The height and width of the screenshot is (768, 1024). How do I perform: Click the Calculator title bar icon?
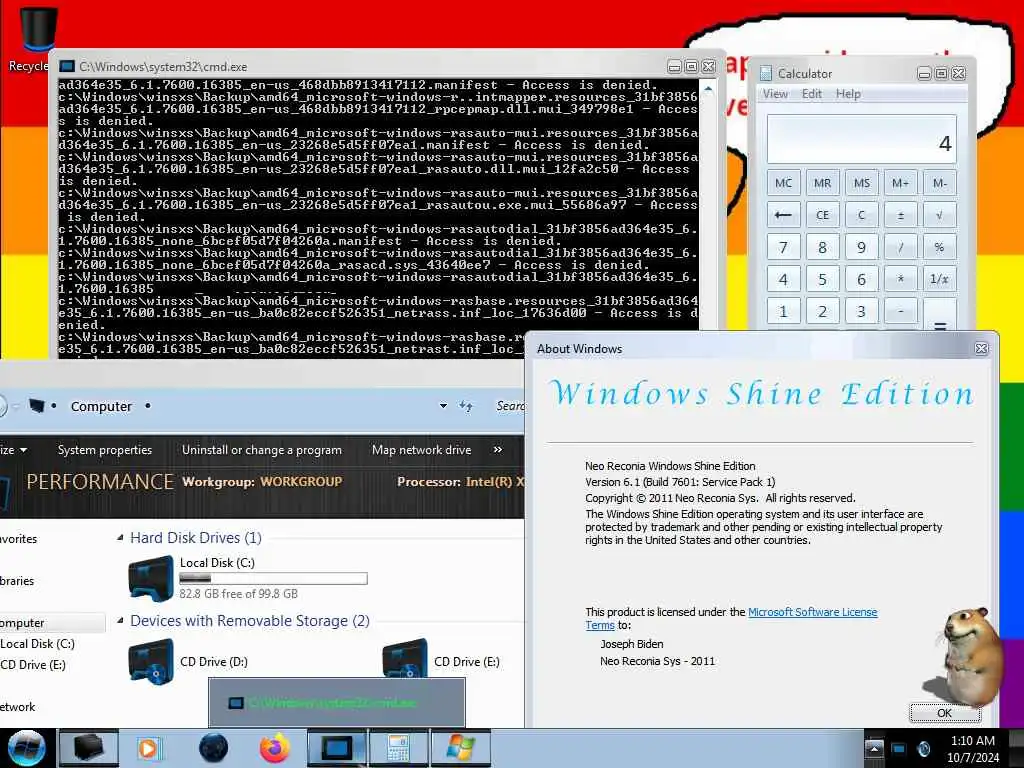point(766,73)
